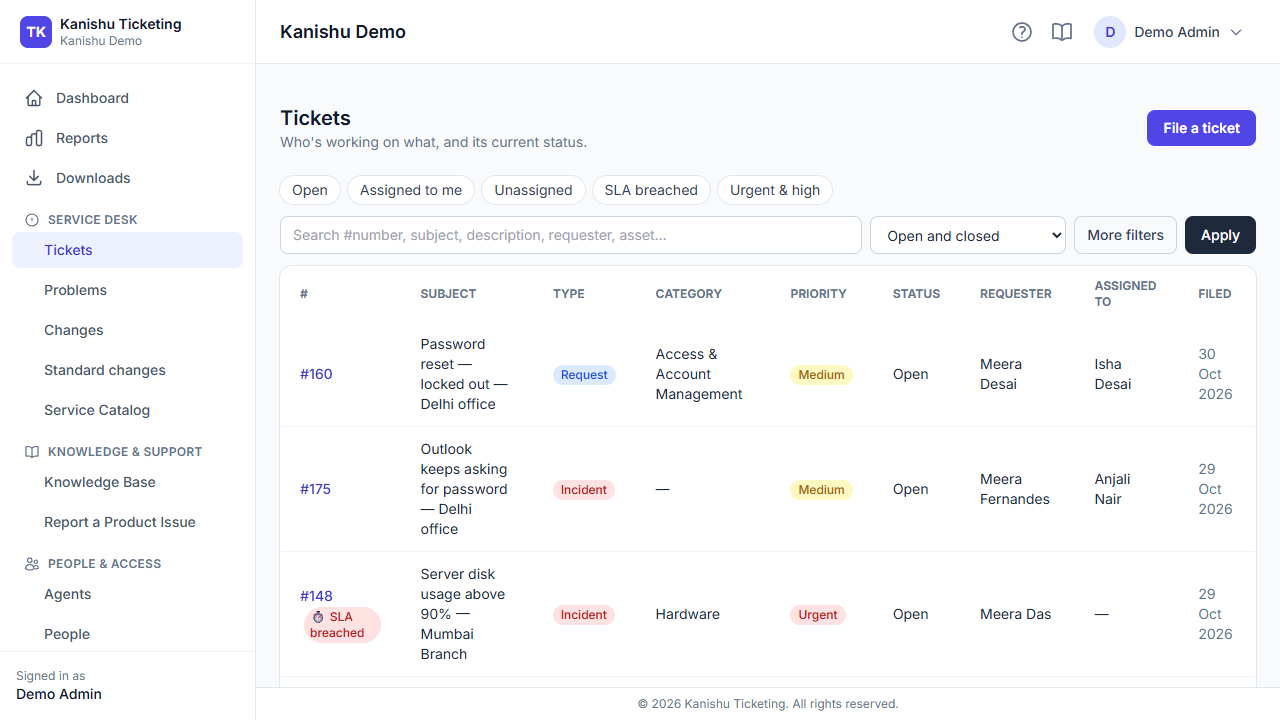The height and width of the screenshot is (720, 1280).
Task: Click the Urgent priority badge
Action: (x=818, y=615)
